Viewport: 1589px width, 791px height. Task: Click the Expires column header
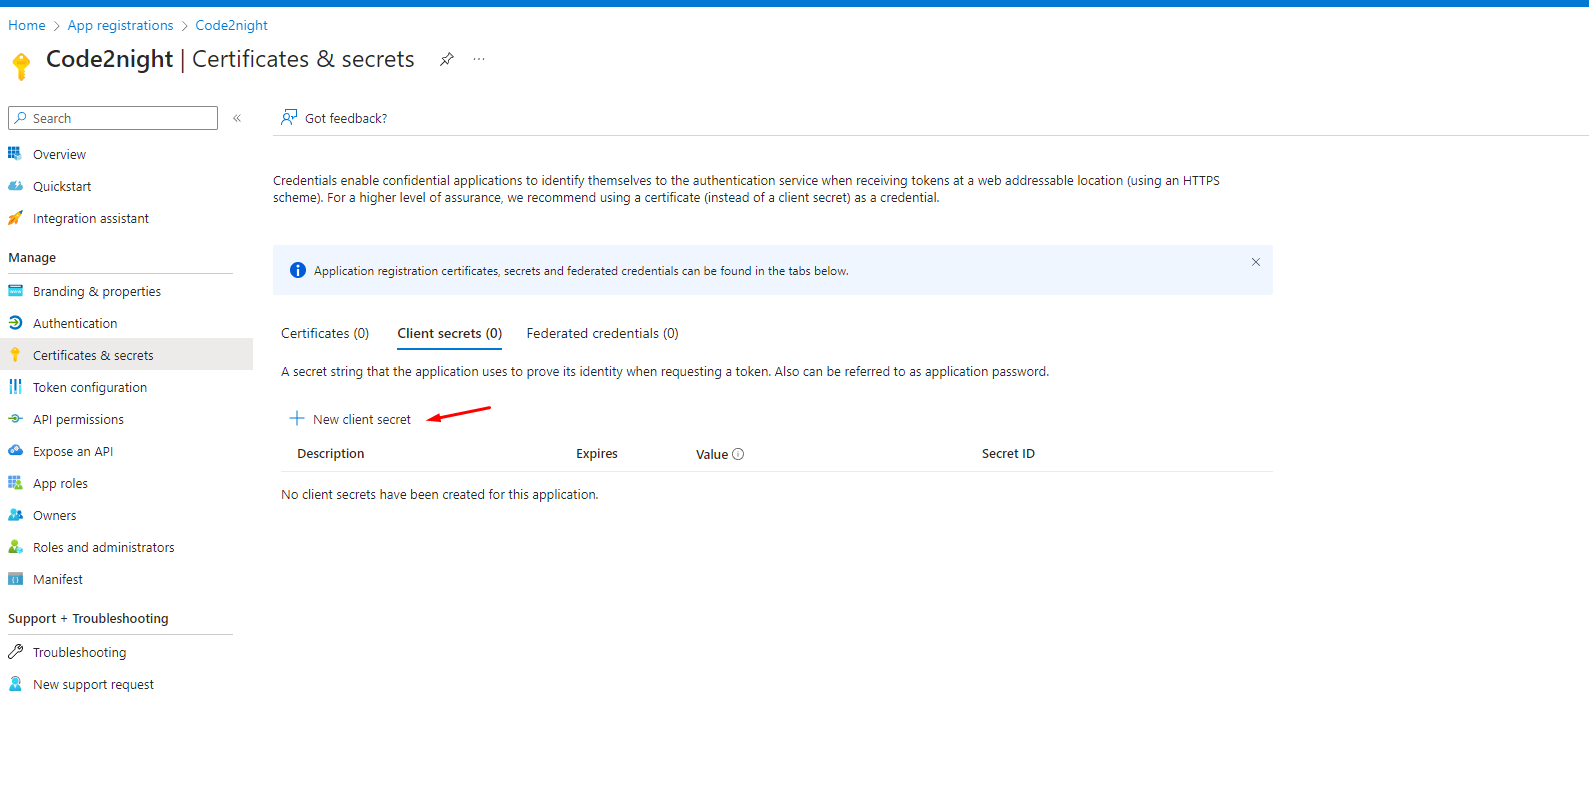(597, 454)
